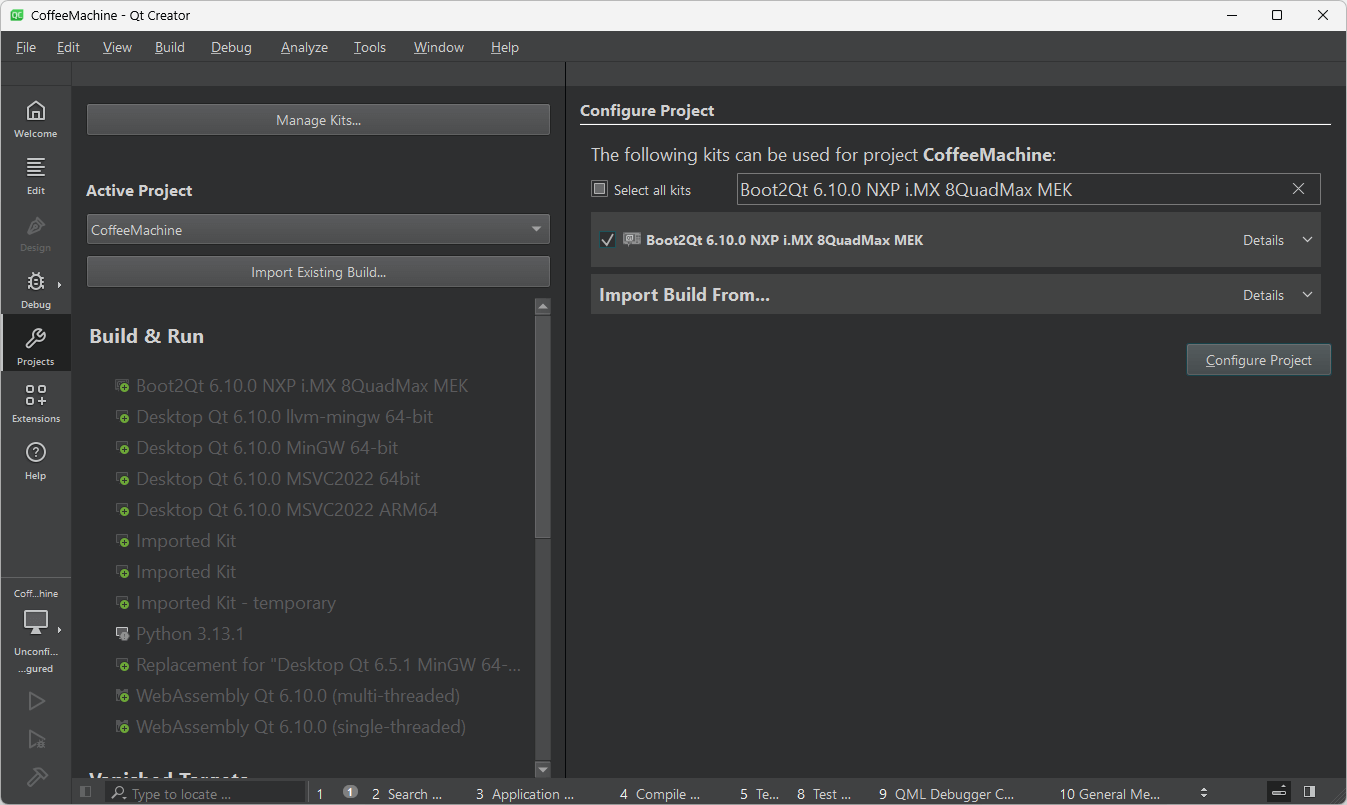Open Manage Kits settings

[317, 119]
